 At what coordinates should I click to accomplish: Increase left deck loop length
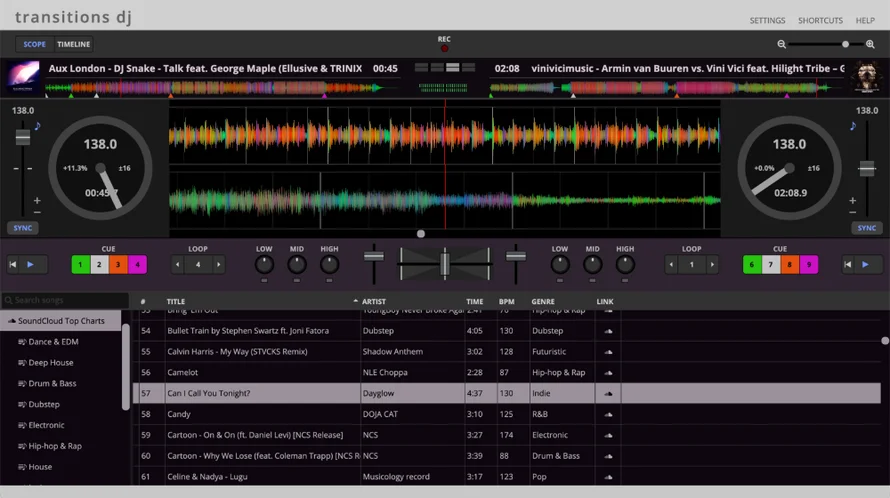coord(219,264)
